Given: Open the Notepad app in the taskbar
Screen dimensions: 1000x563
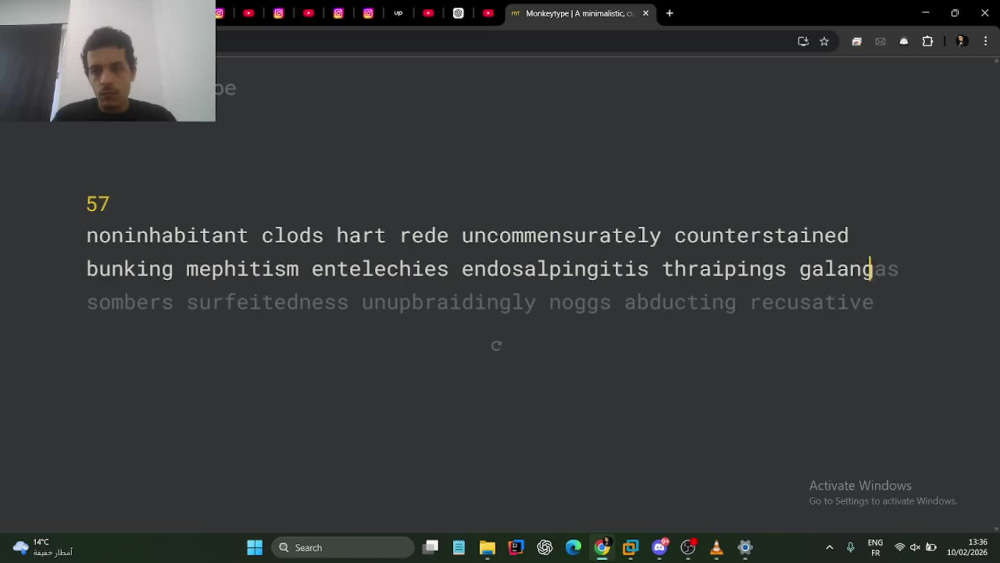Looking at the screenshot, I should click(459, 547).
